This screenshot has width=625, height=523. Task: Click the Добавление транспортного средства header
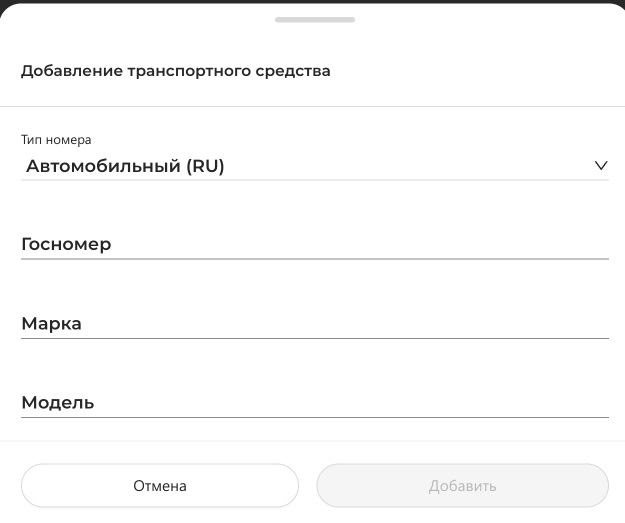(x=176, y=71)
